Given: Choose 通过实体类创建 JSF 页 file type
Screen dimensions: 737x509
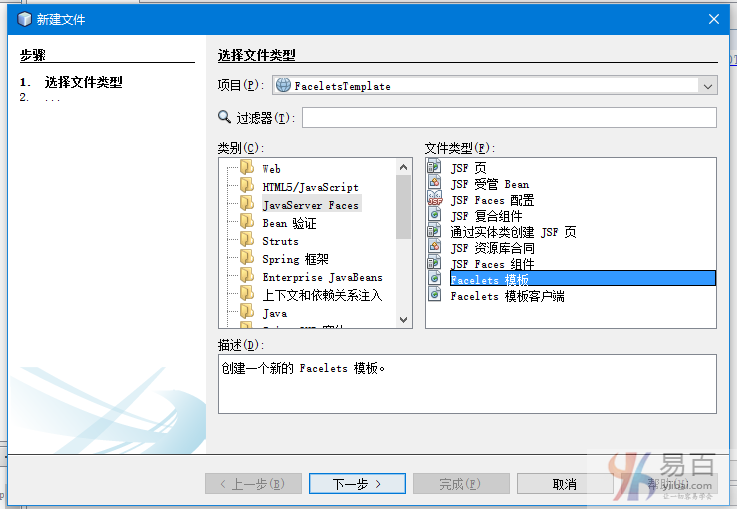Looking at the screenshot, I should (x=513, y=232).
